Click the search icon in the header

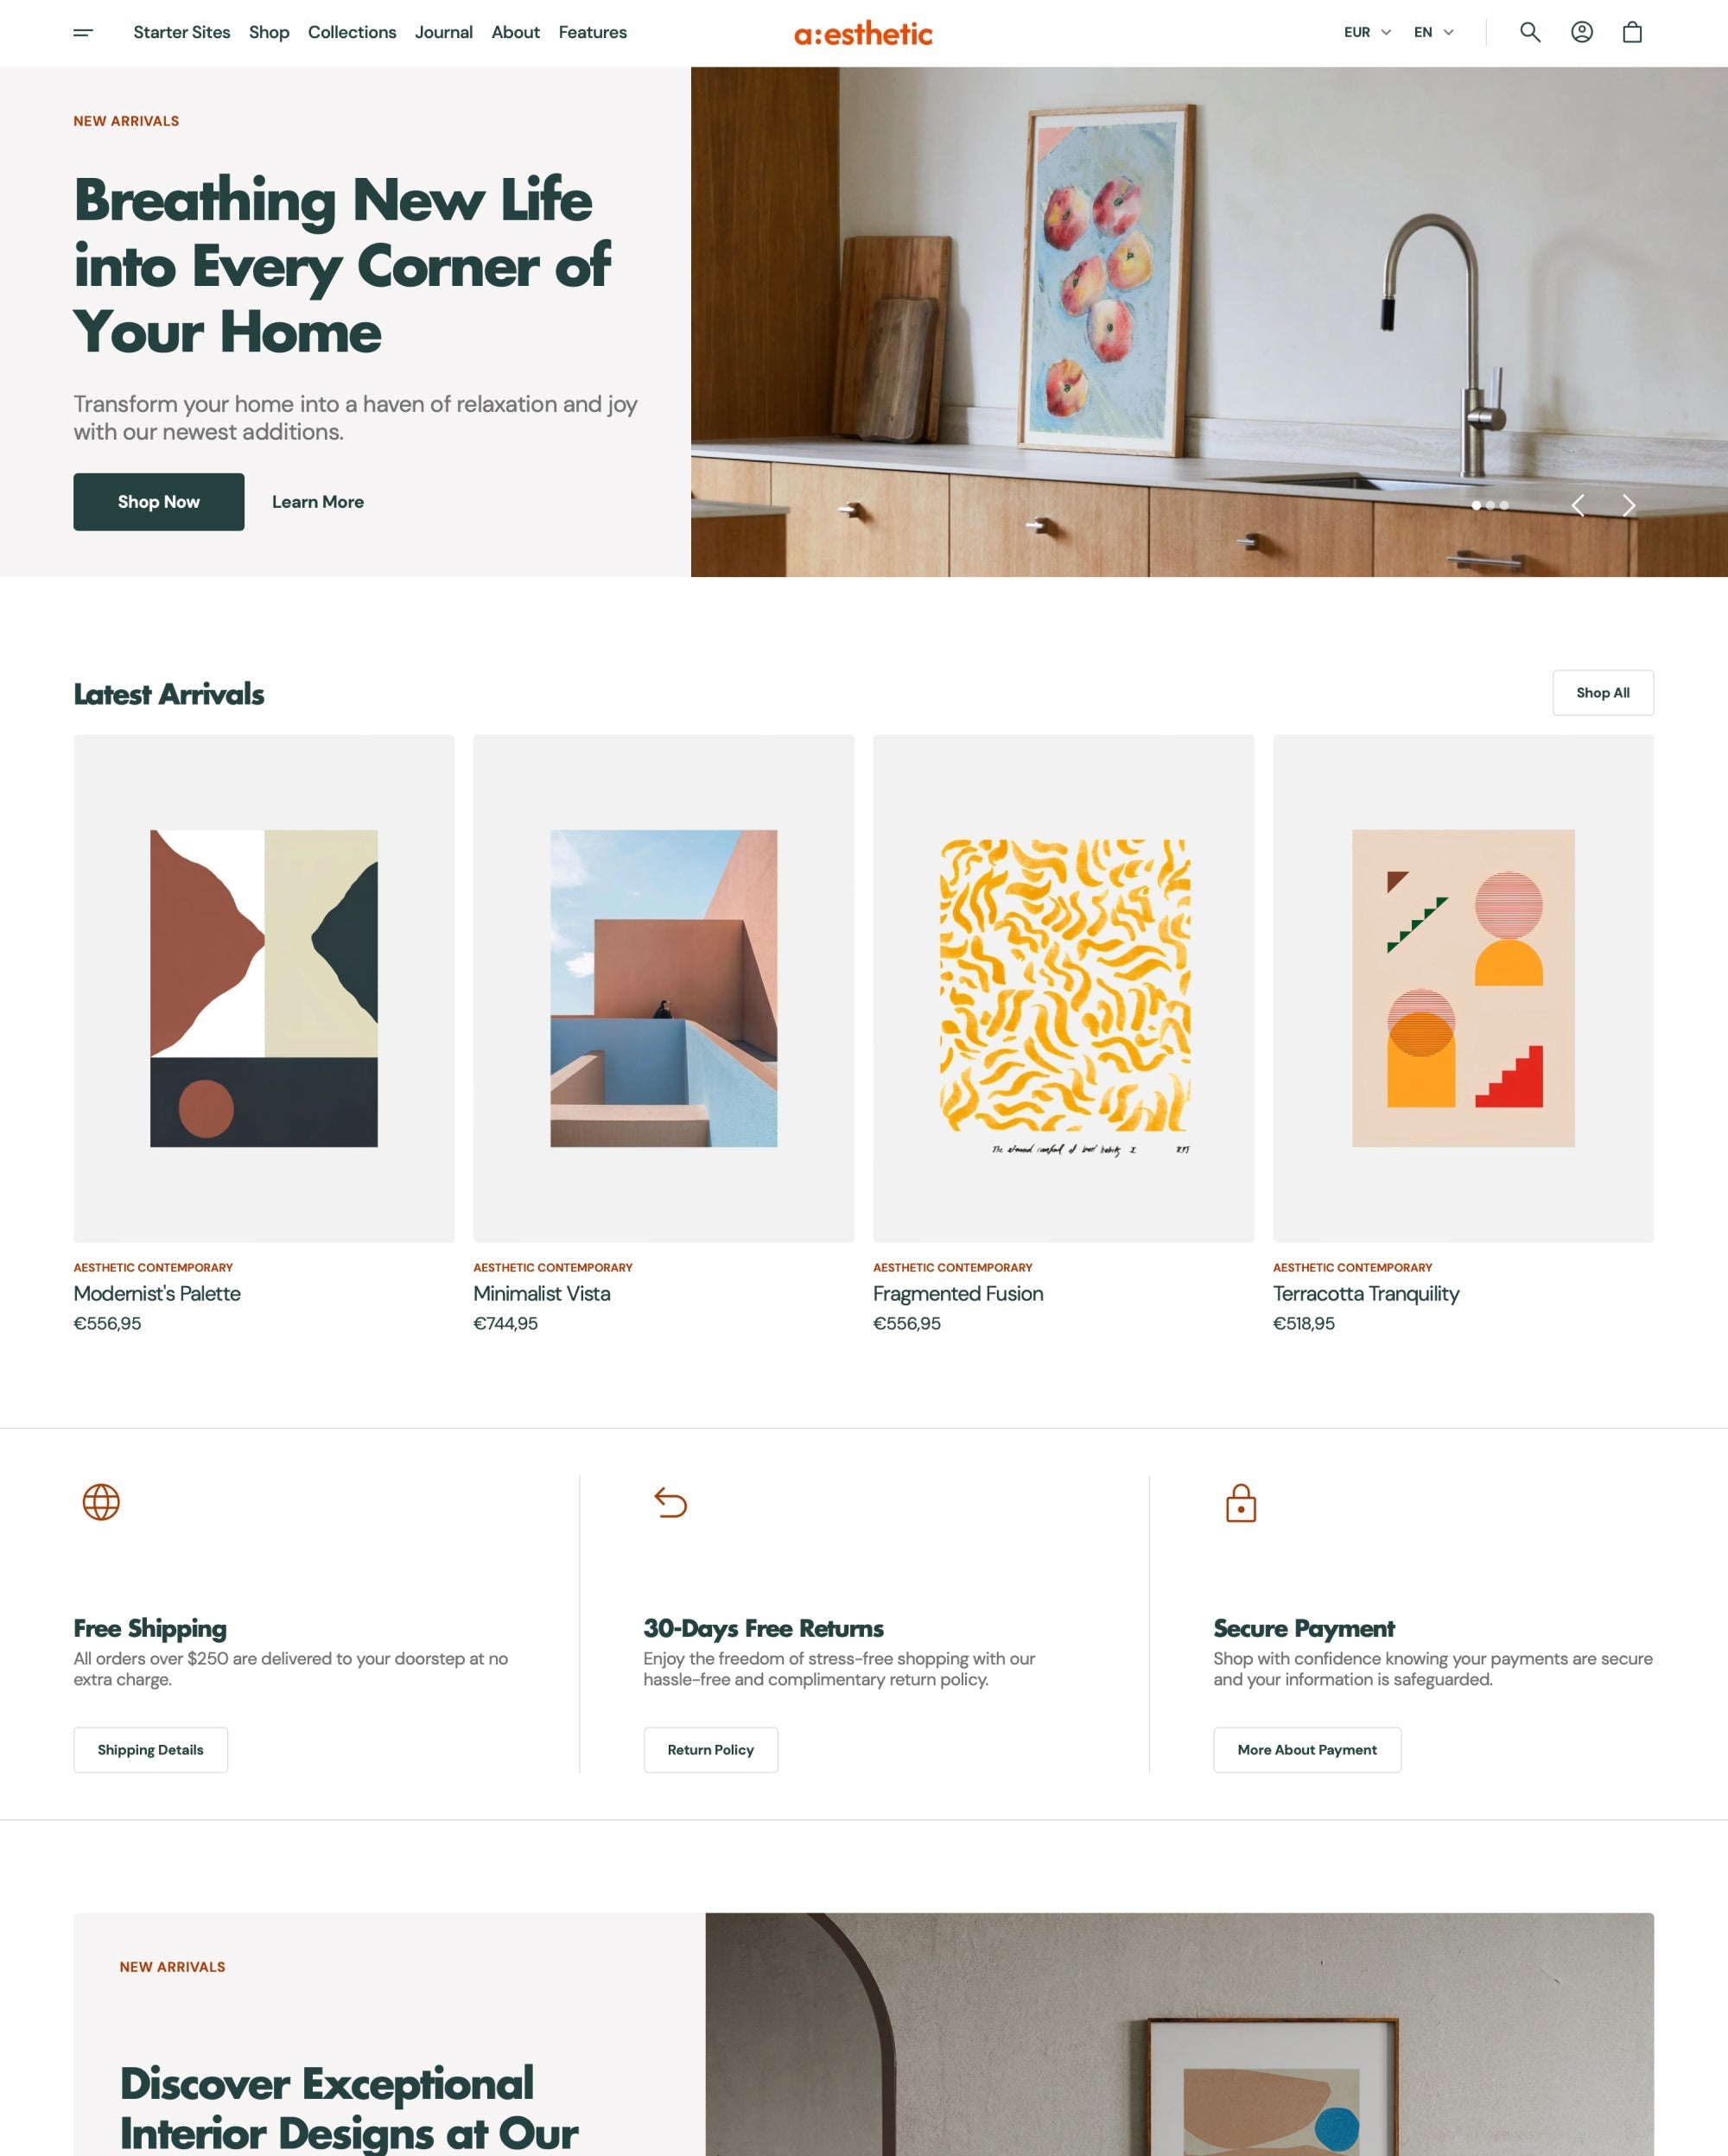click(1530, 32)
